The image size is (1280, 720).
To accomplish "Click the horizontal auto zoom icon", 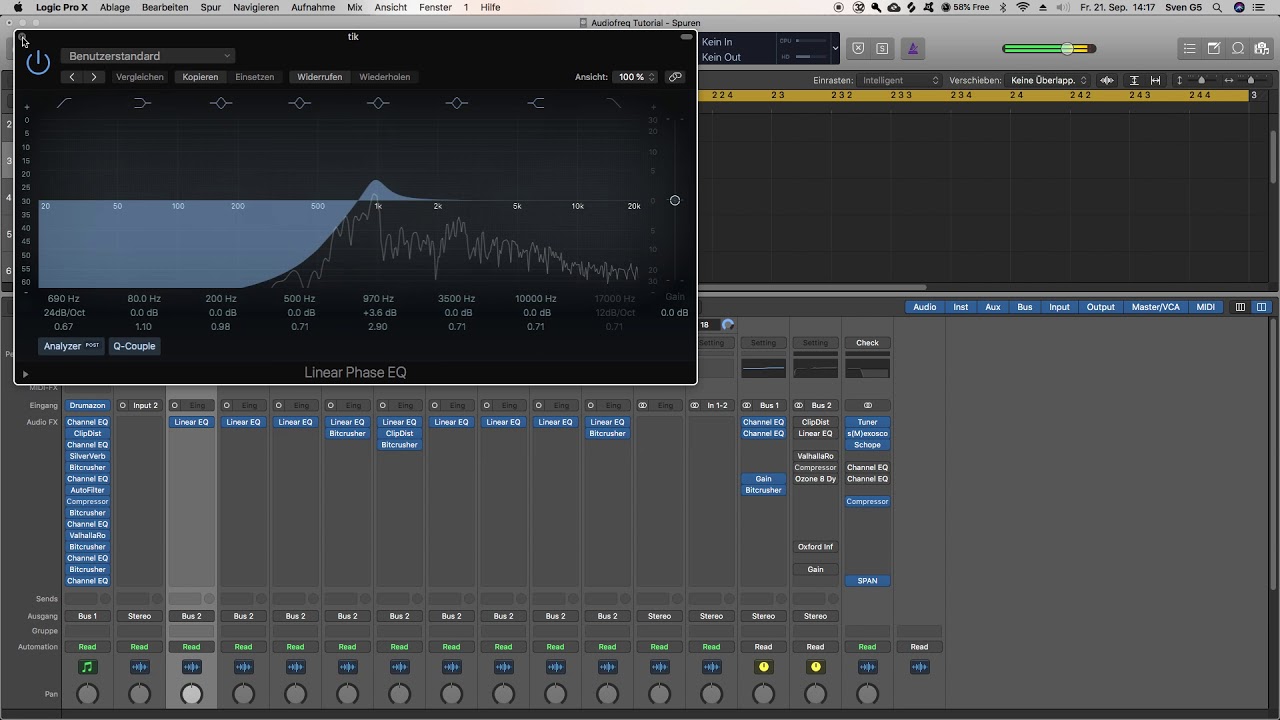I will pyautogui.click(x=1156, y=80).
